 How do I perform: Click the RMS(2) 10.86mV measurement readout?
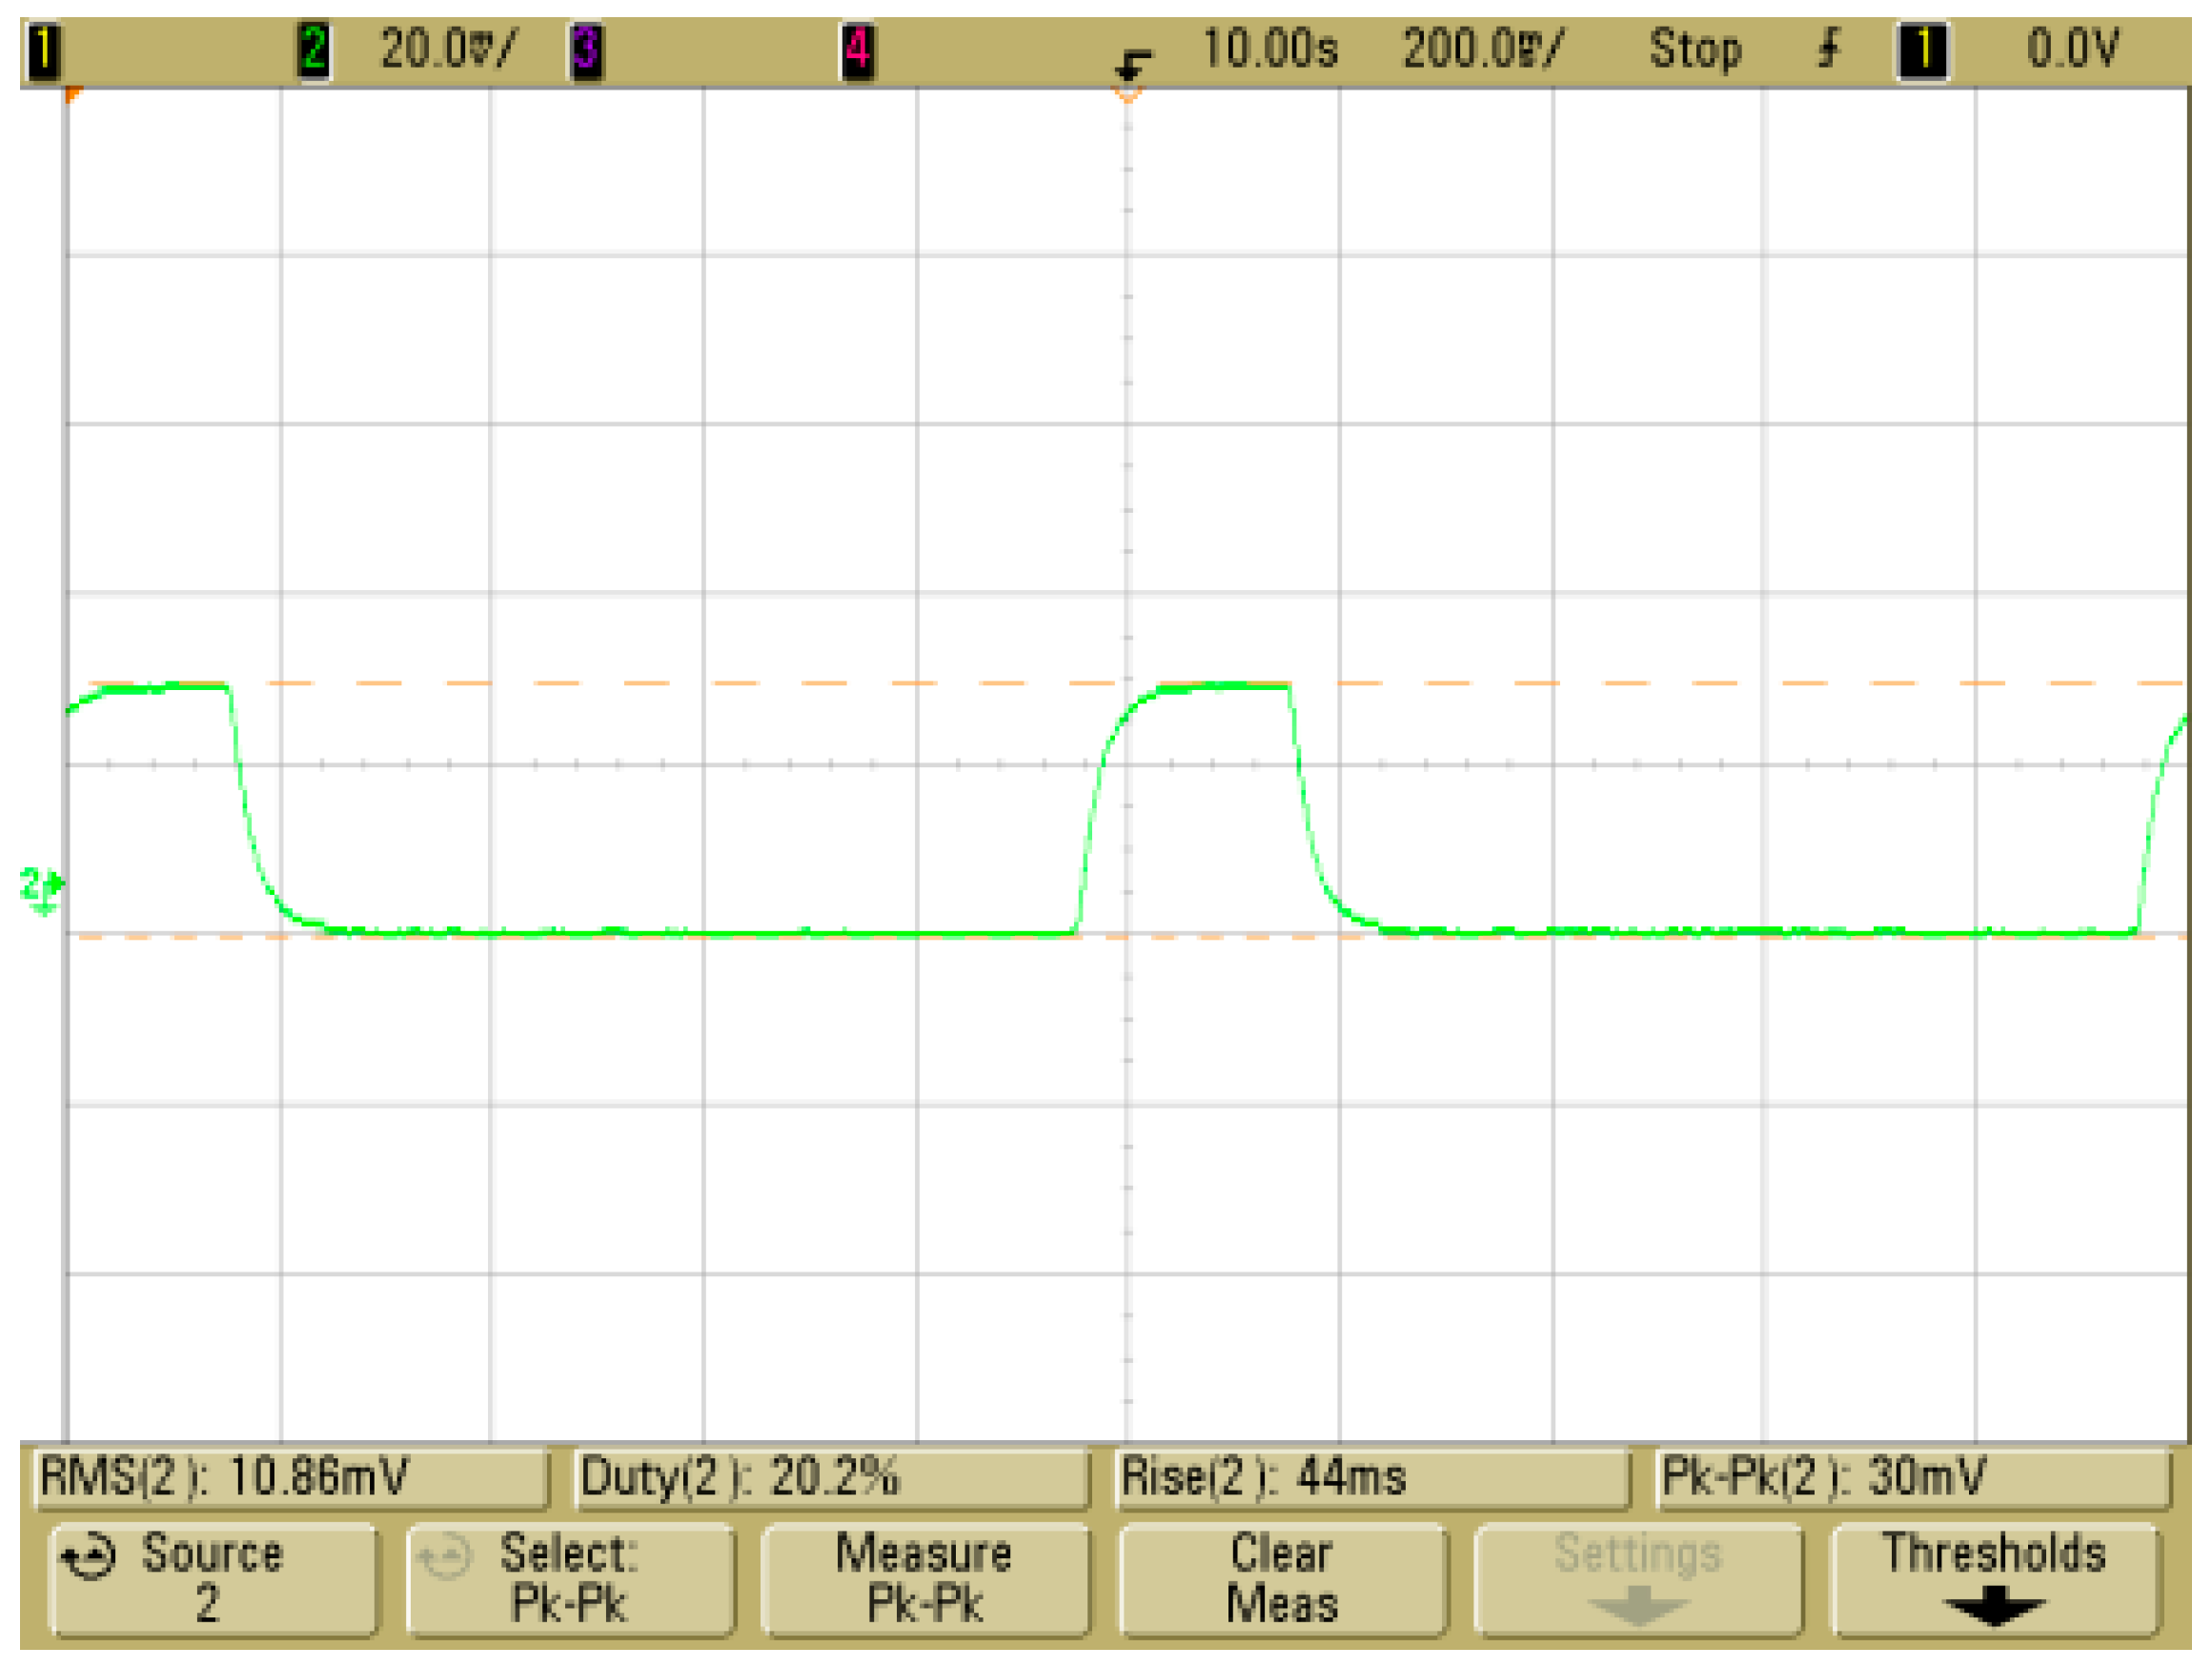click(292, 1477)
